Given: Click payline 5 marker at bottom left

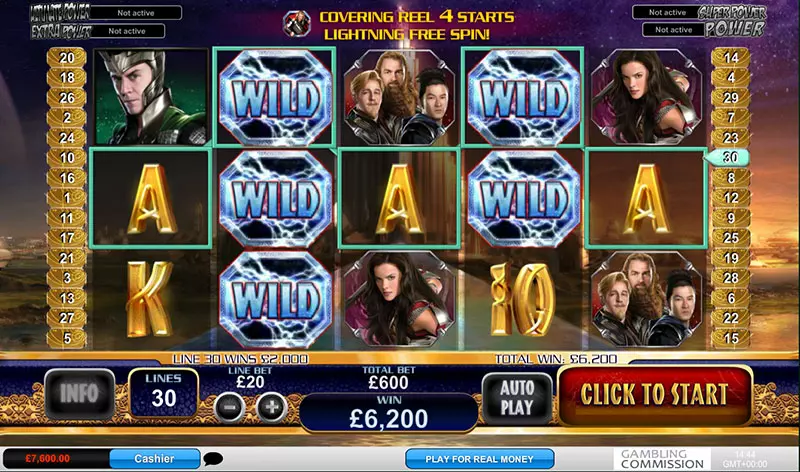Looking at the screenshot, I should click(67, 338).
